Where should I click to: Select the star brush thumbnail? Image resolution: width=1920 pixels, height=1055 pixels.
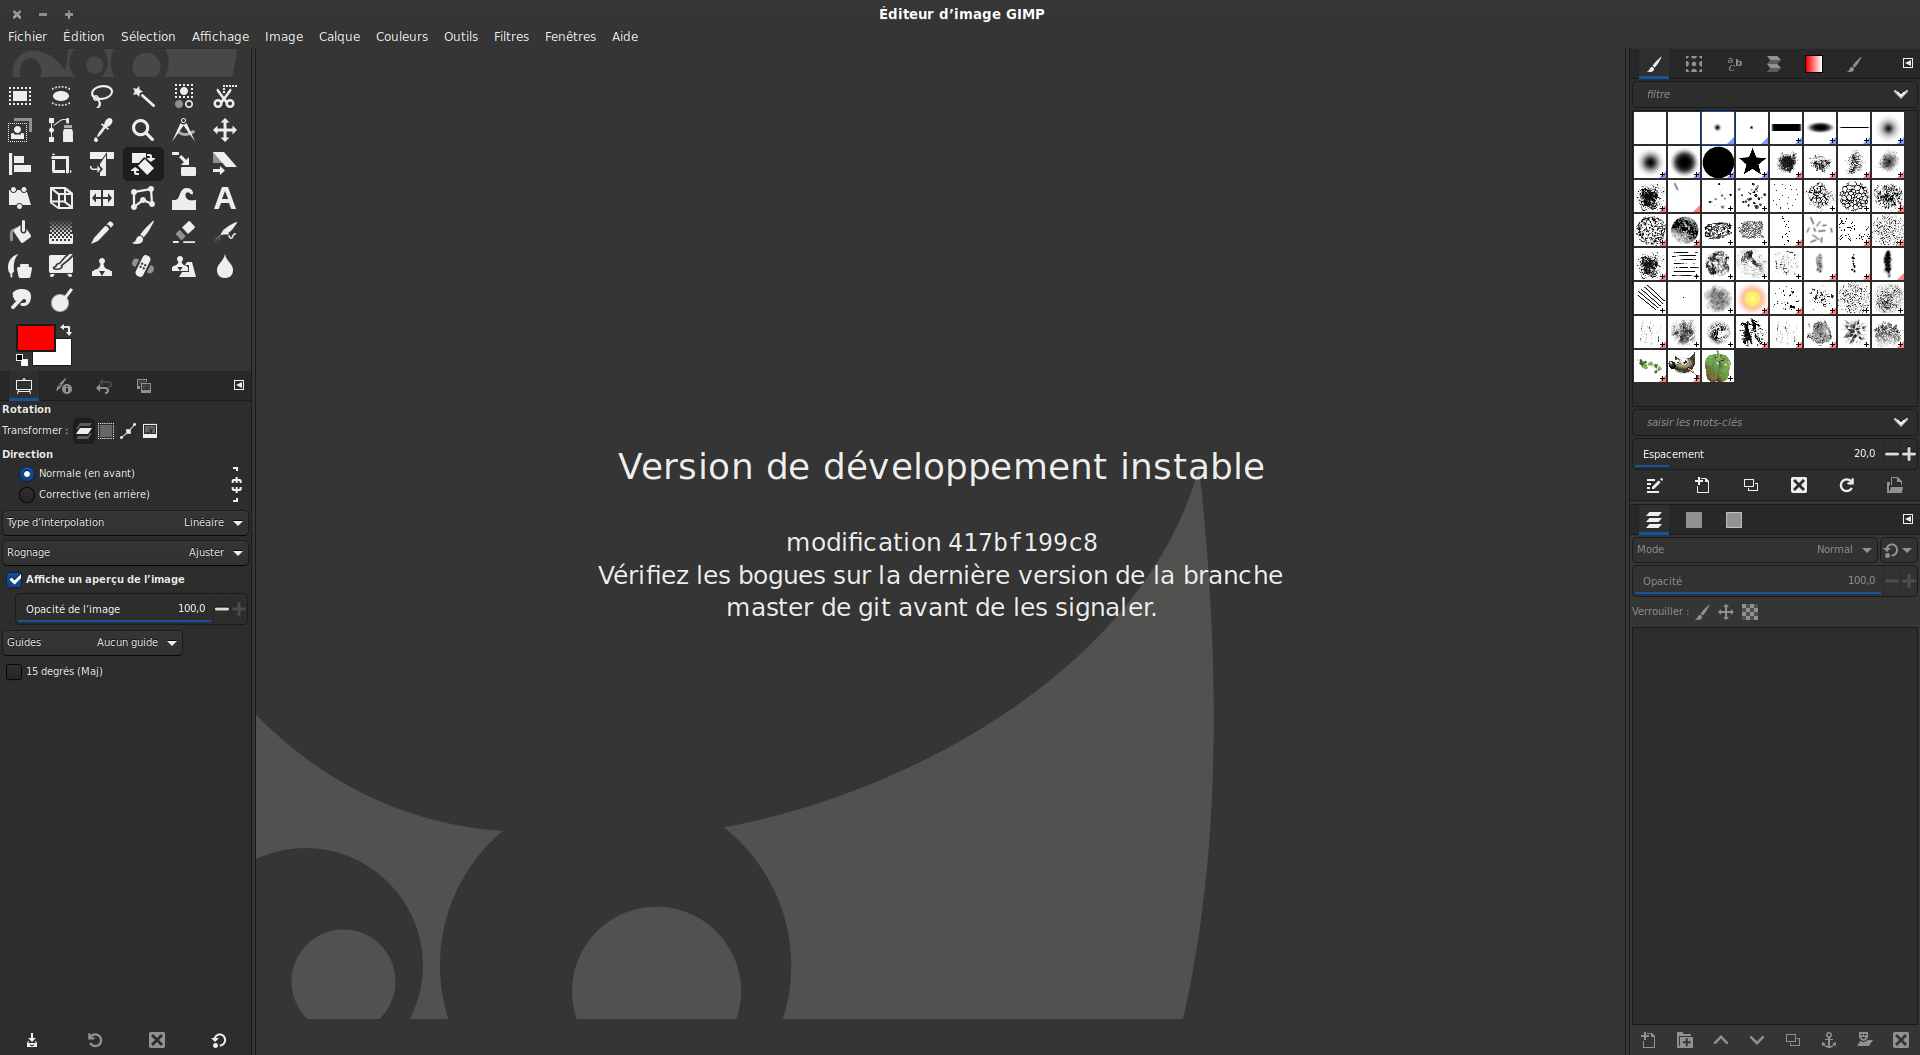click(x=1752, y=162)
